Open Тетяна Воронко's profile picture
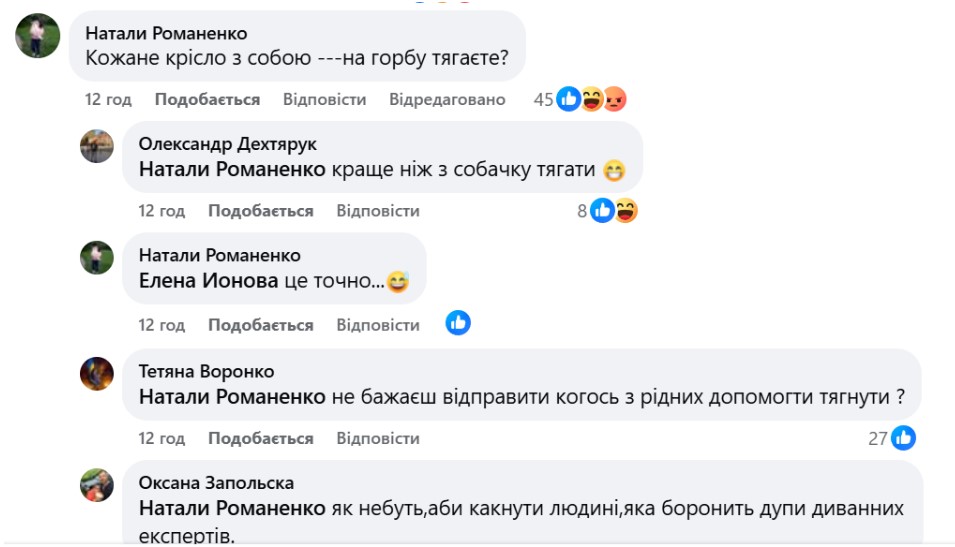This screenshot has width=955, height=547. 97,373
